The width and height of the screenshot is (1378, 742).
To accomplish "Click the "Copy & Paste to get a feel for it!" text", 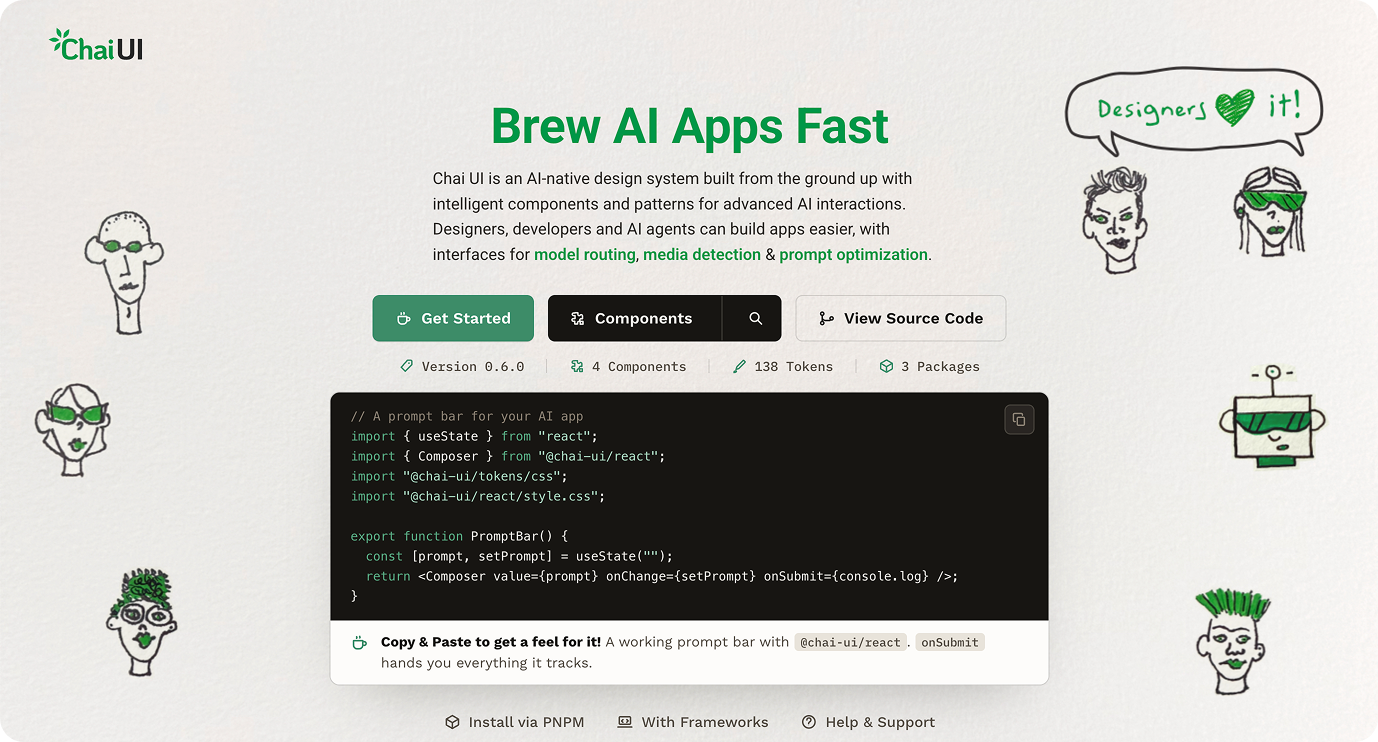I will pos(491,642).
